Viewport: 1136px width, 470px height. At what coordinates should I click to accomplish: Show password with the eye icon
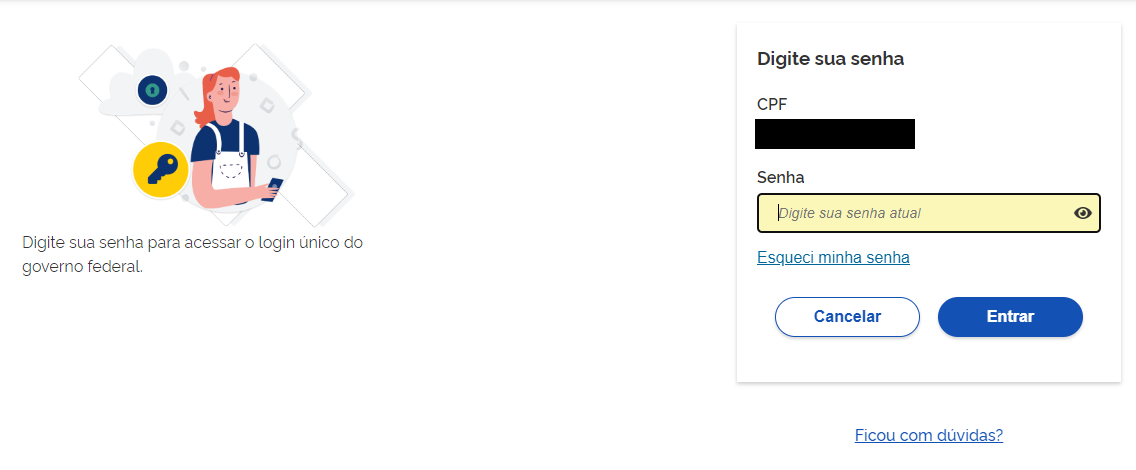pos(1082,213)
